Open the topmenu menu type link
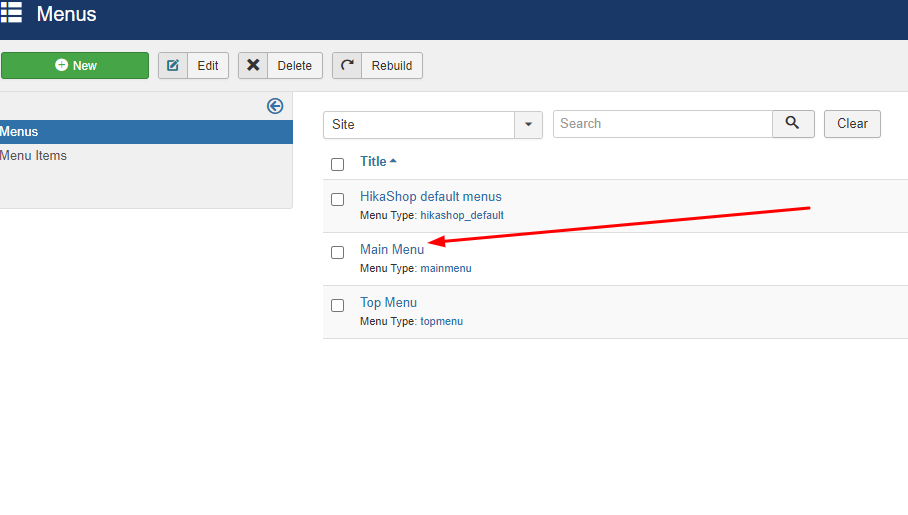 (x=441, y=322)
